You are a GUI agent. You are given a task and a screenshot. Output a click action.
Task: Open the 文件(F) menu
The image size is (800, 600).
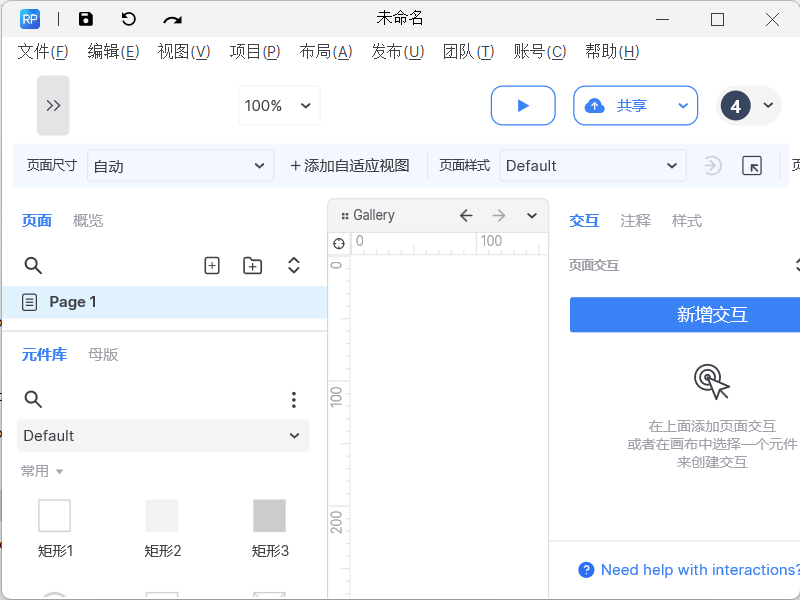pos(43,52)
